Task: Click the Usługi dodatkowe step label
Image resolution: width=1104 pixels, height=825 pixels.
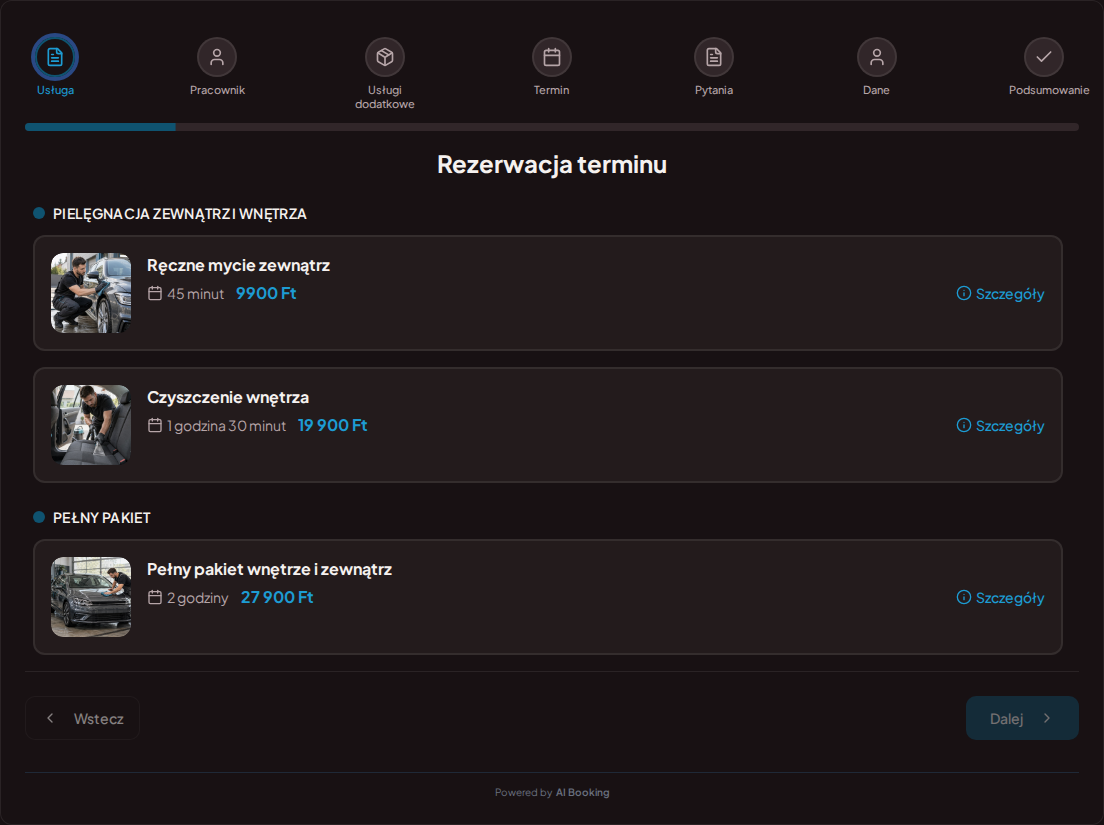Action: 384,97
